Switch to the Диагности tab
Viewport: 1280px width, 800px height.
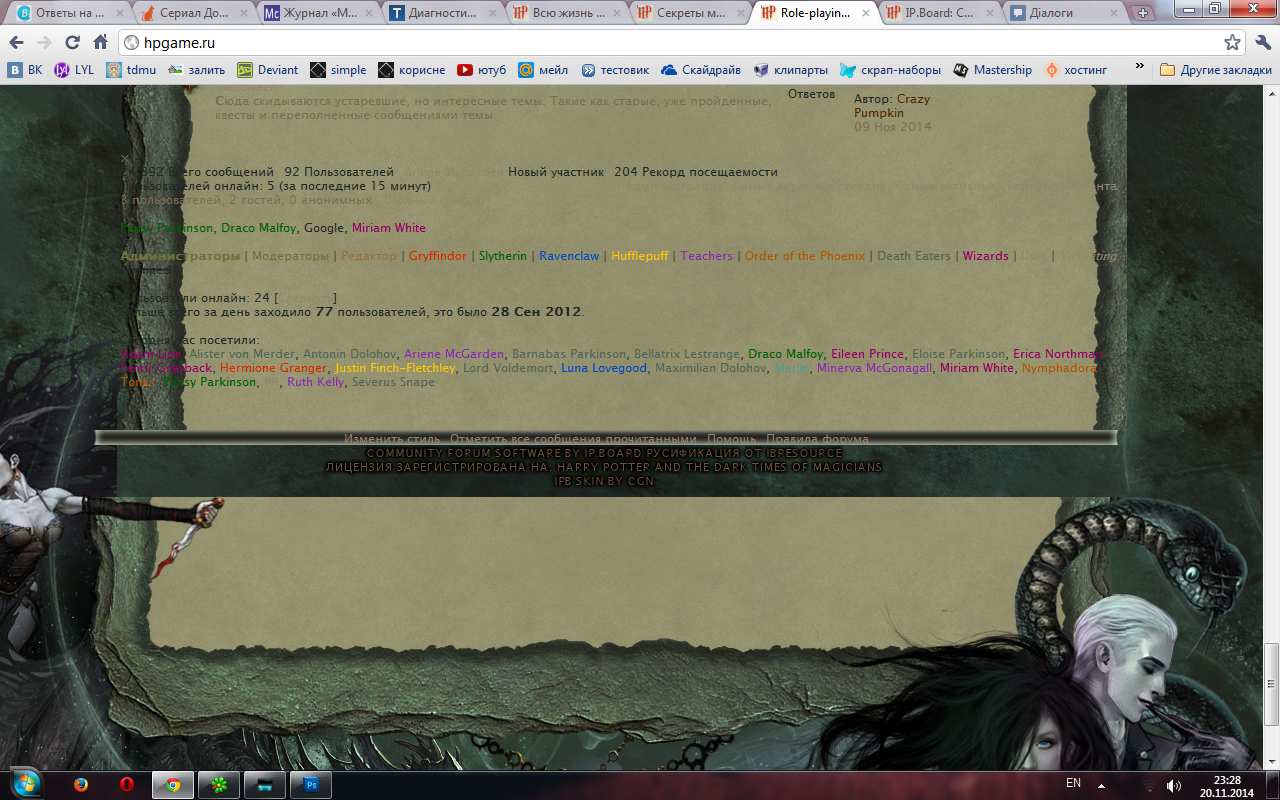[x=440, y=13]
